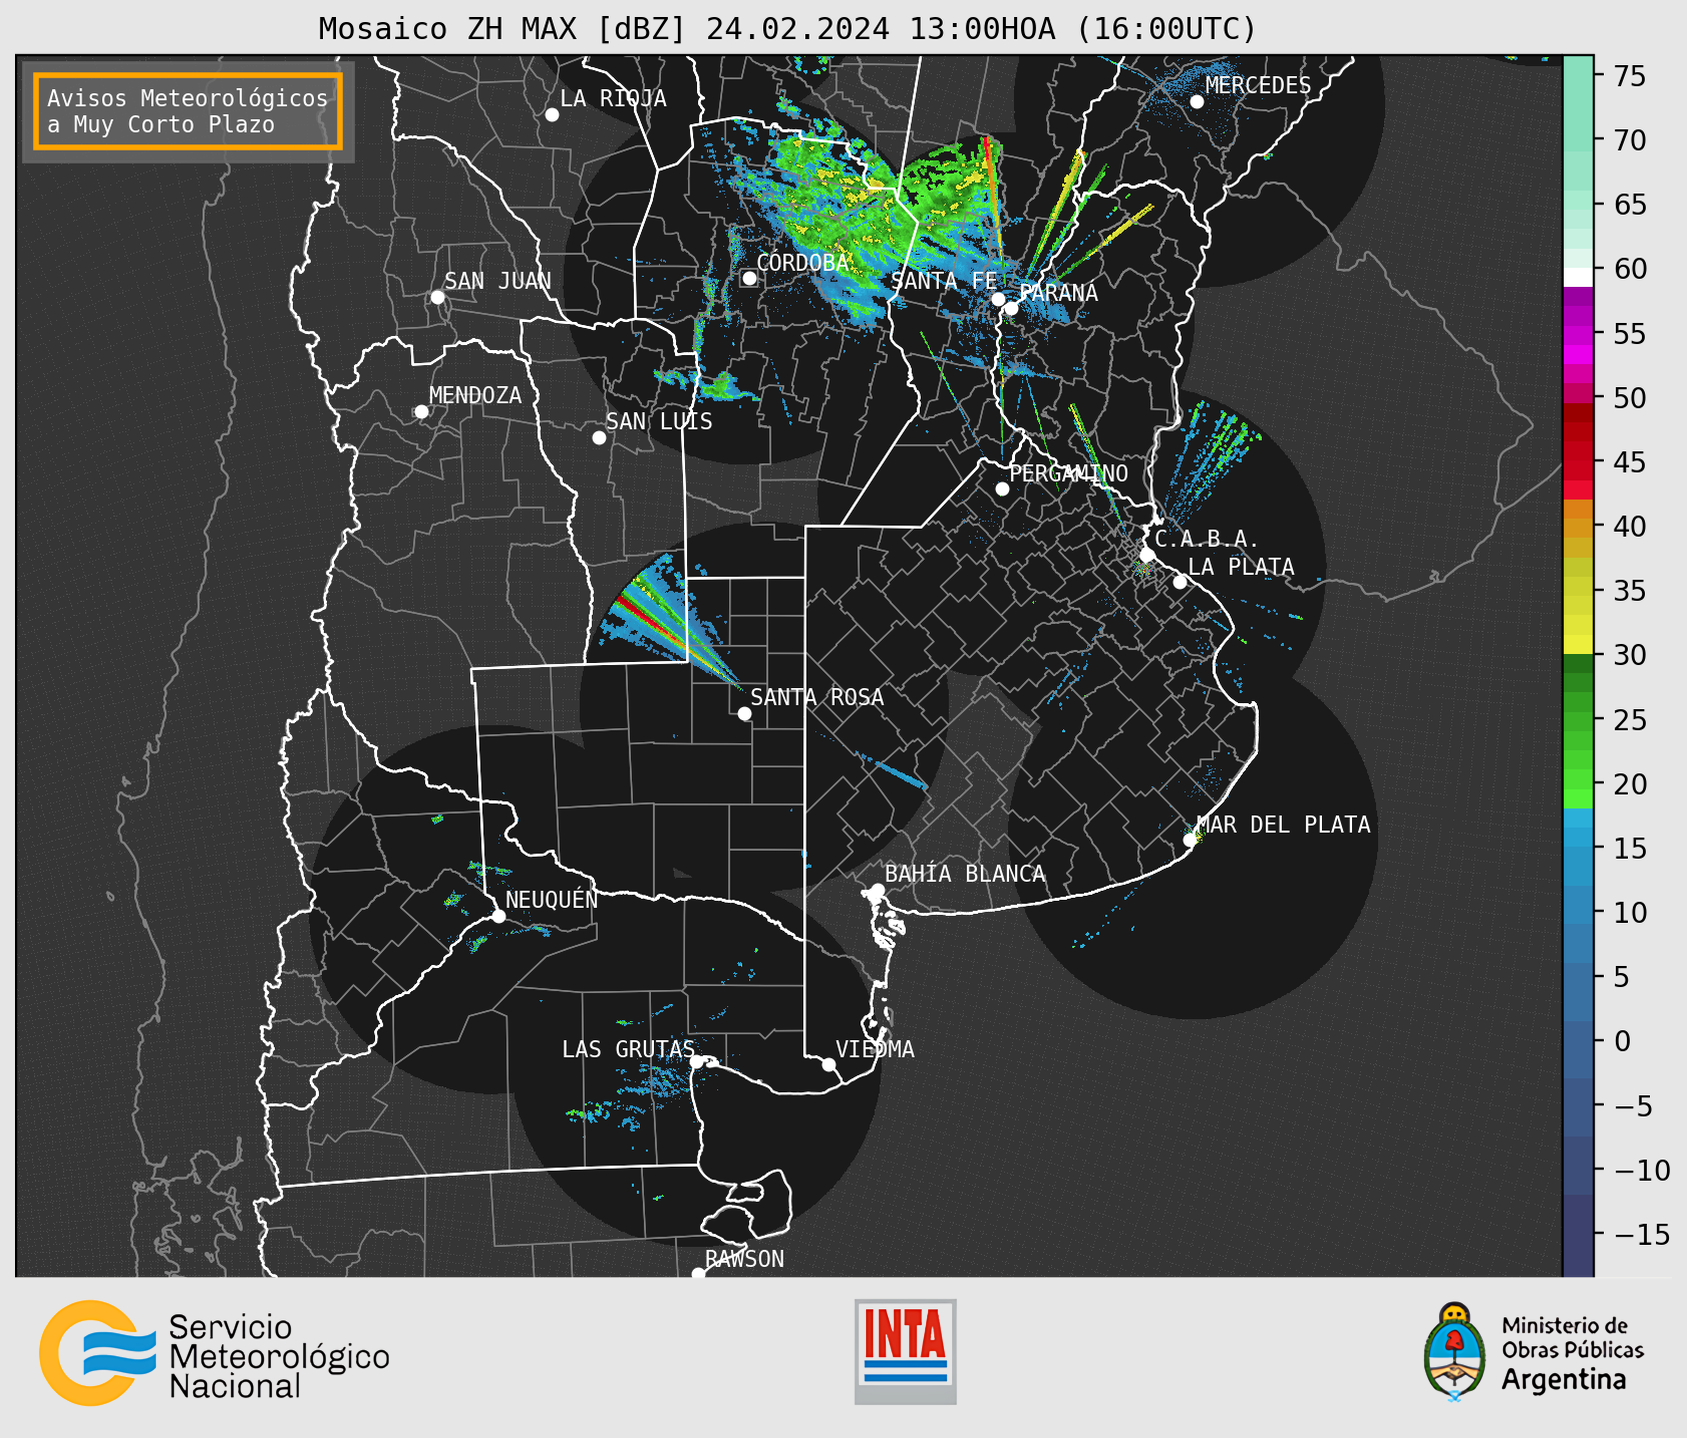1687x1438 pixels.
Task: Click the 75 dBZ level on colorbar
Action: (1578, 76)
